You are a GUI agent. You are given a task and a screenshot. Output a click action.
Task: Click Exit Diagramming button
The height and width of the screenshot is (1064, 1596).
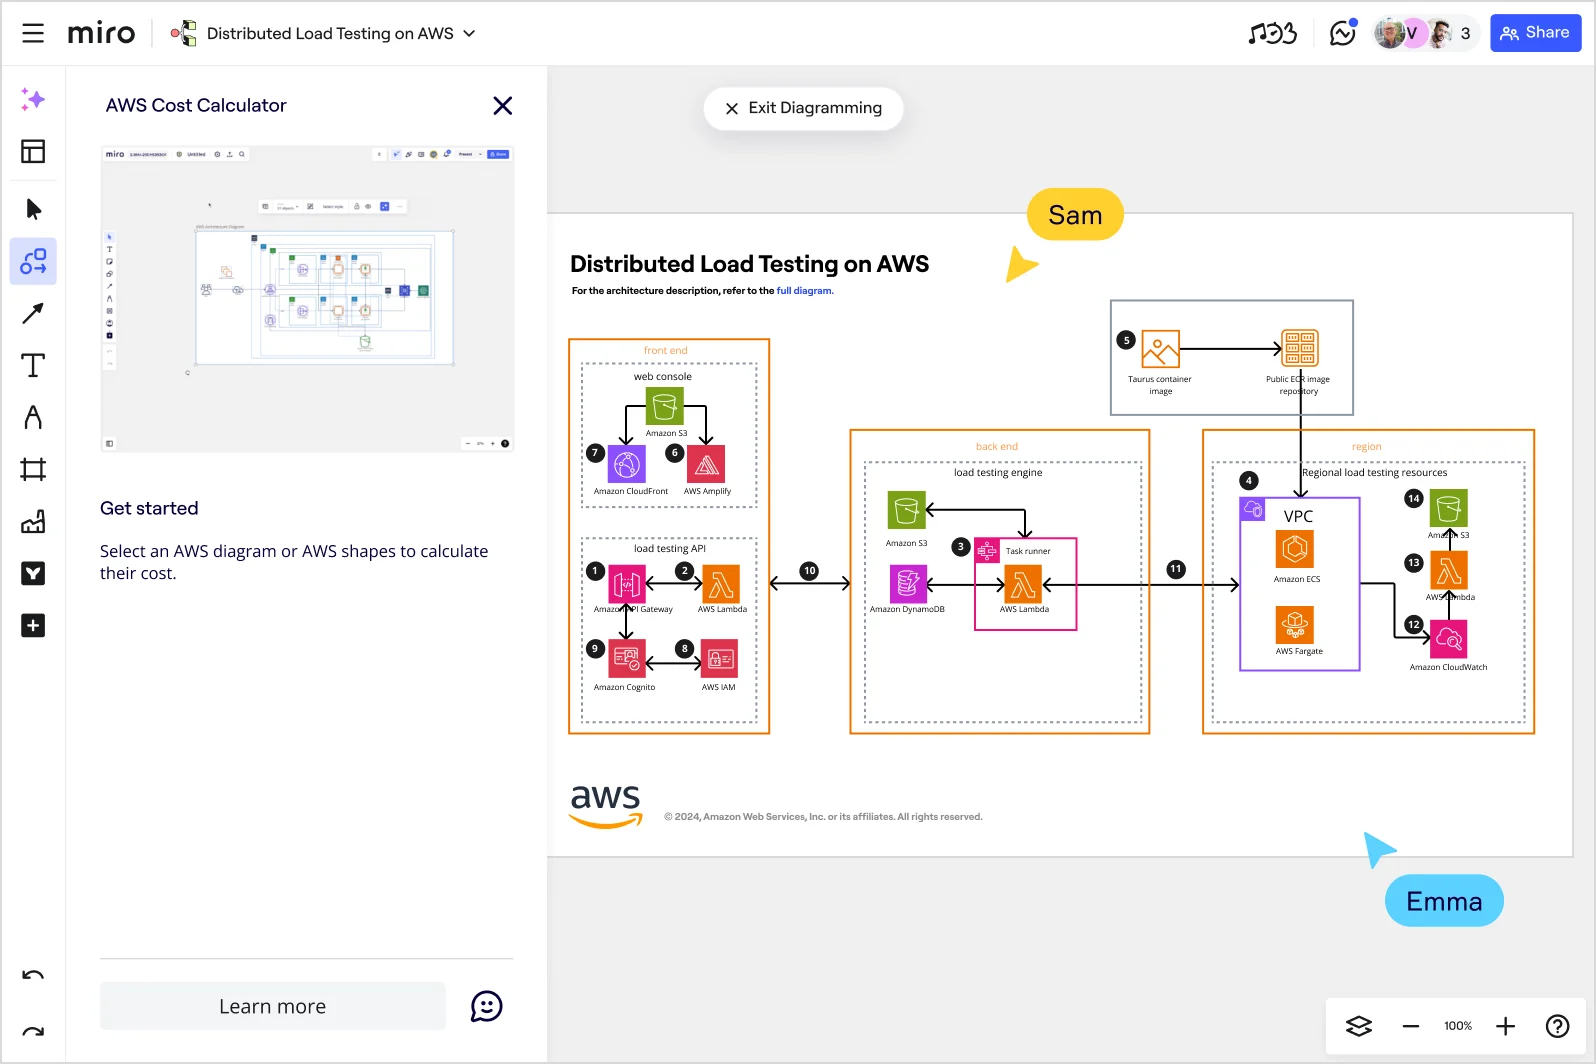803,108
